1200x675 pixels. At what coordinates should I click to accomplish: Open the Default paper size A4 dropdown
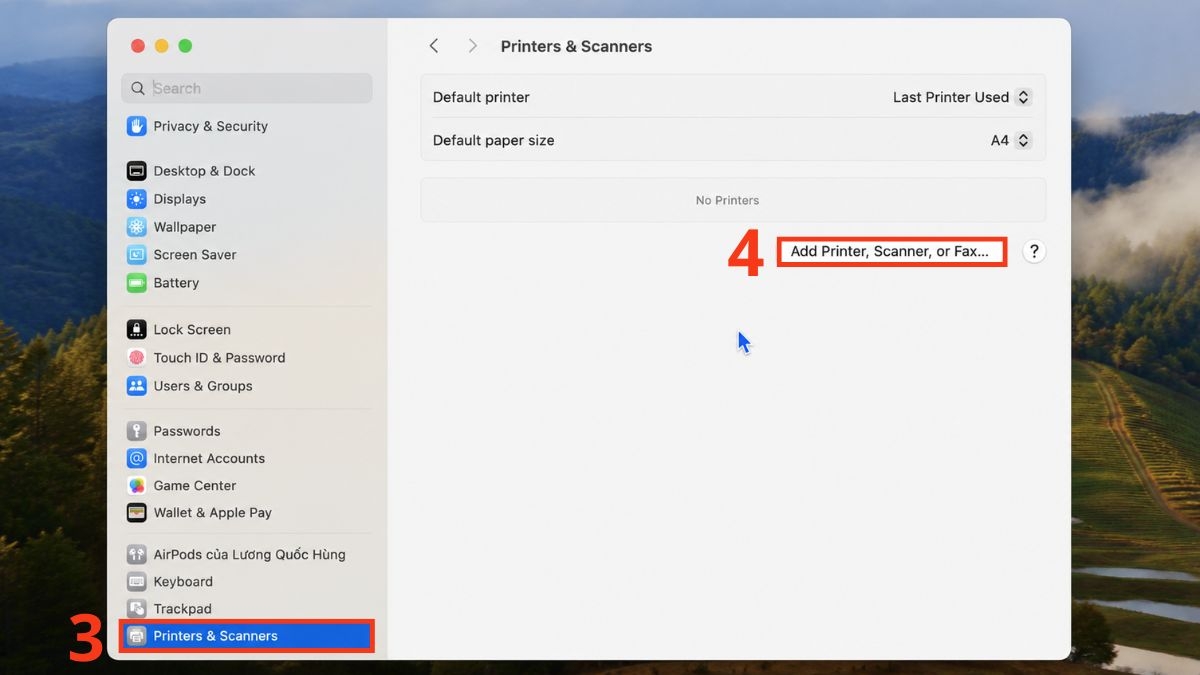pyautogui.click(x=1010, y=140)
